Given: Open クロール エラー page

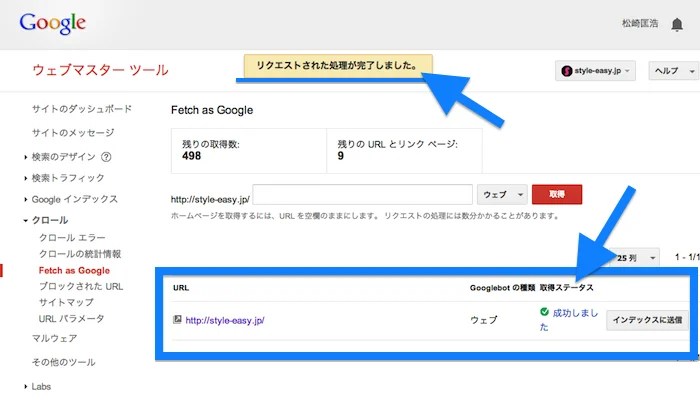Looking at the screenshot, I should click(x=72, y=238).
